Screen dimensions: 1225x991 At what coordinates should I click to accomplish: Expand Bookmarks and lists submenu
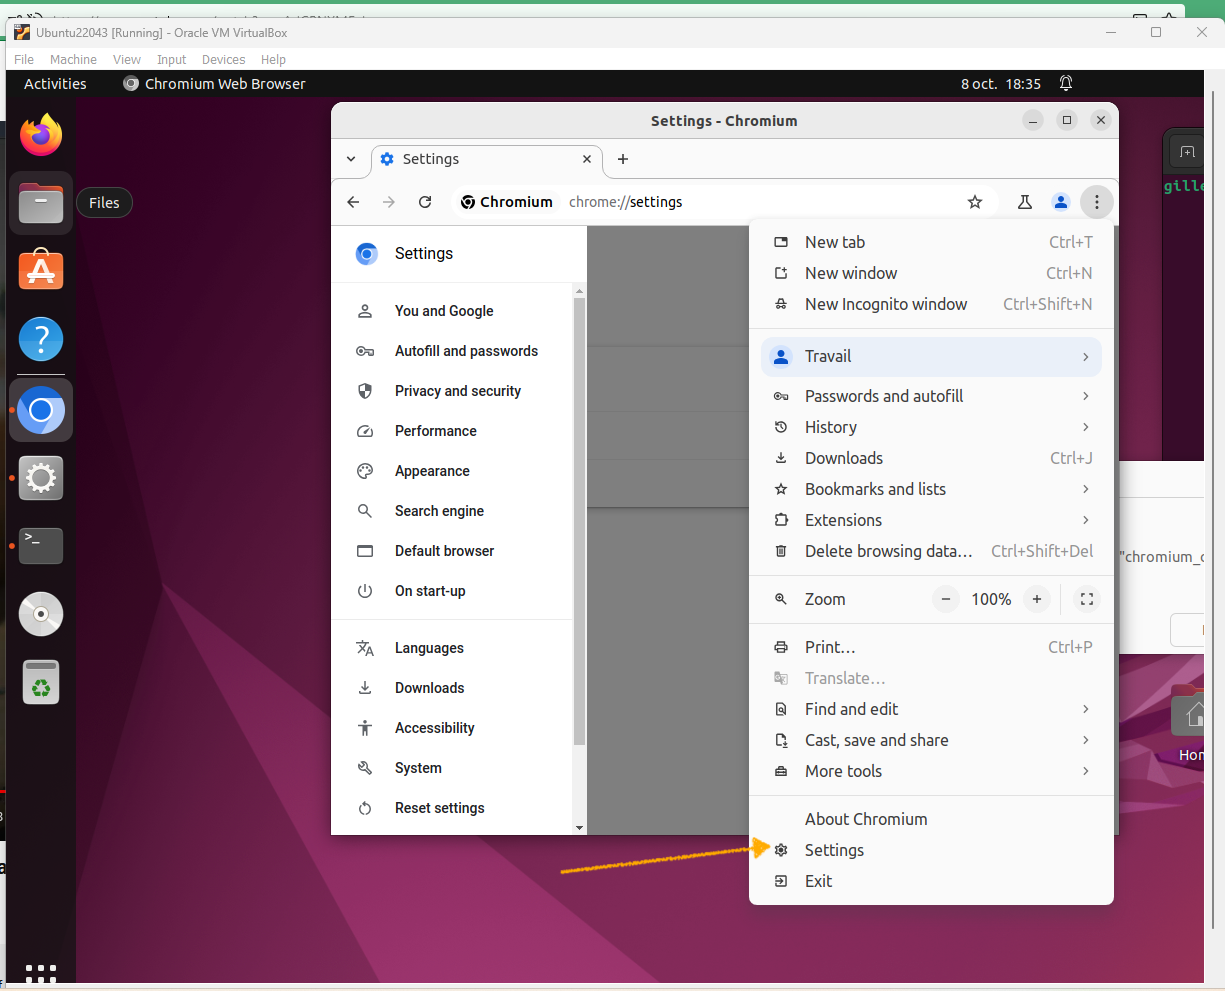(931, 489)
